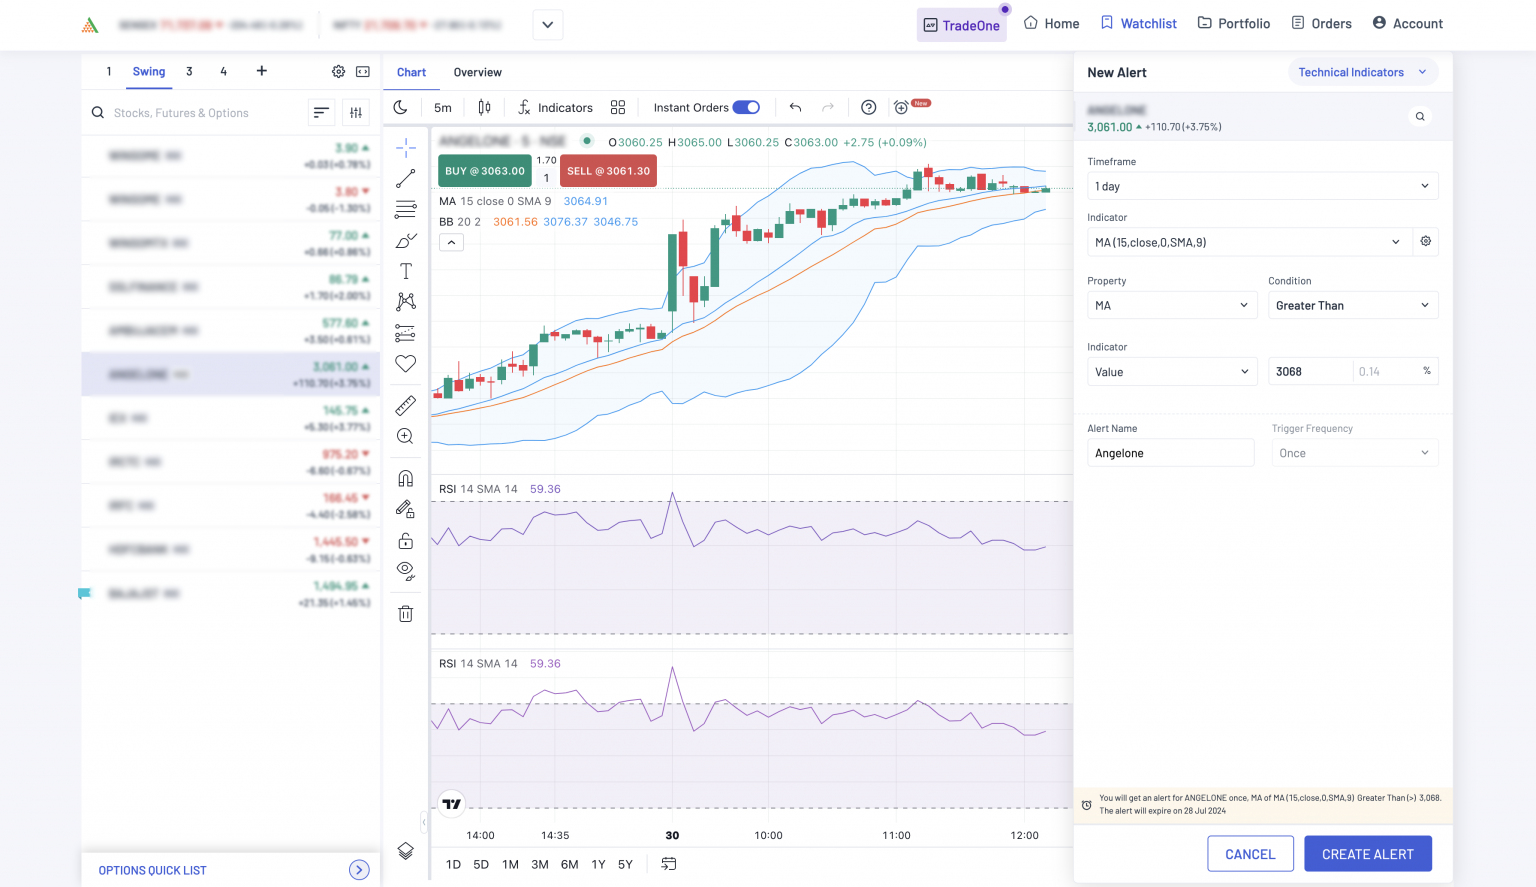Open the object tree layers icon
This screenshot has height=887, width=1536.
[x=405, y=851]
